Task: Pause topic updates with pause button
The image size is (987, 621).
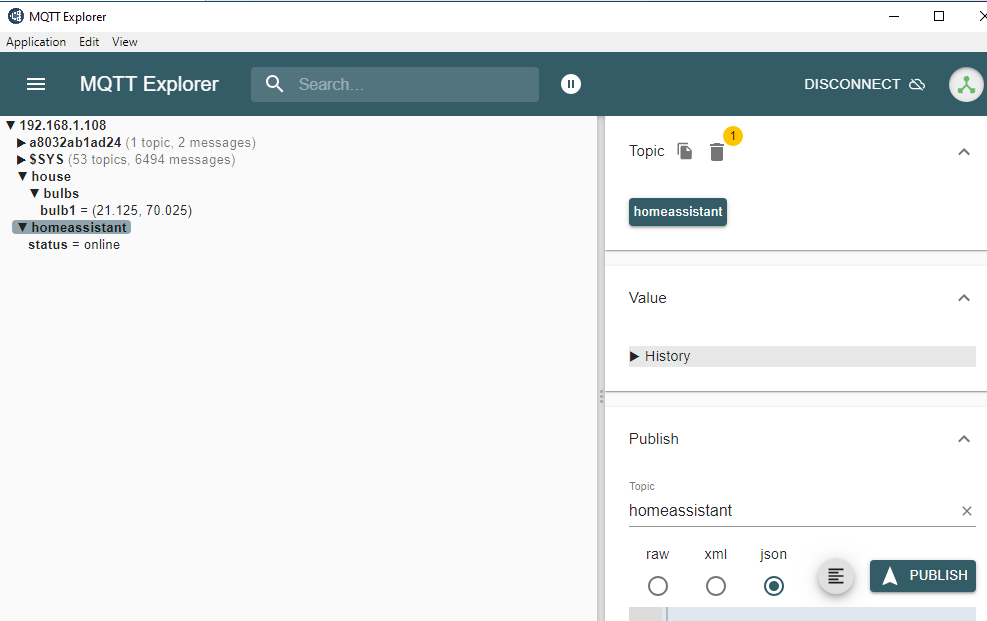Action: (571, 84)
